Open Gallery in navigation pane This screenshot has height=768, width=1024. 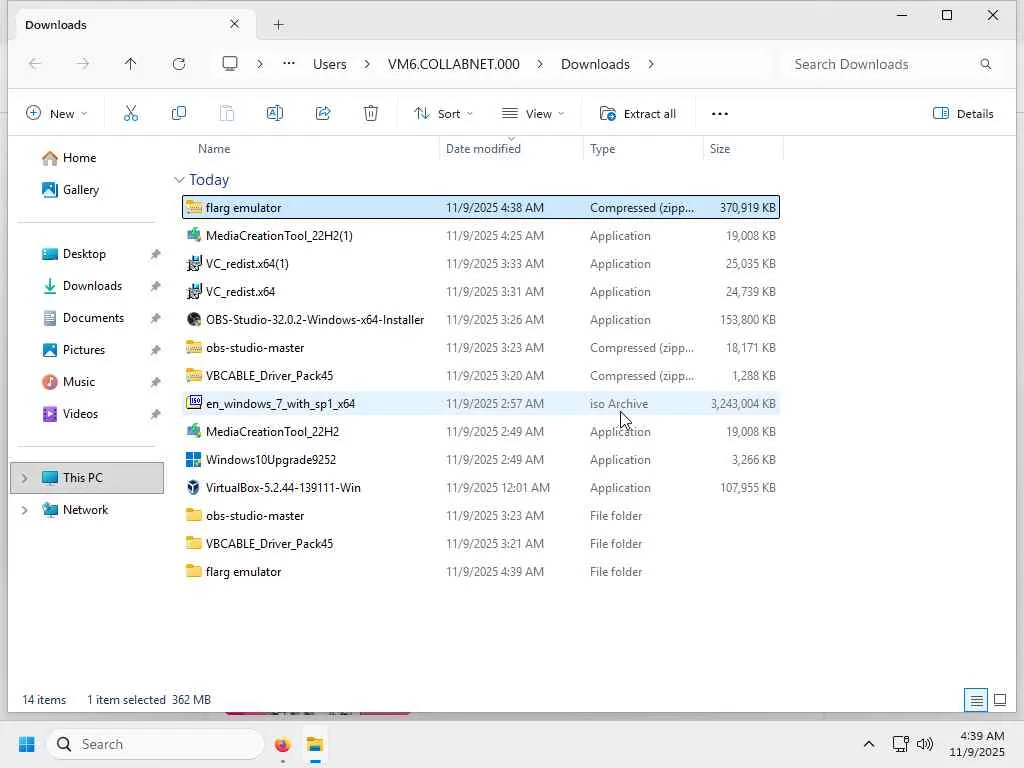coord(71,190)
